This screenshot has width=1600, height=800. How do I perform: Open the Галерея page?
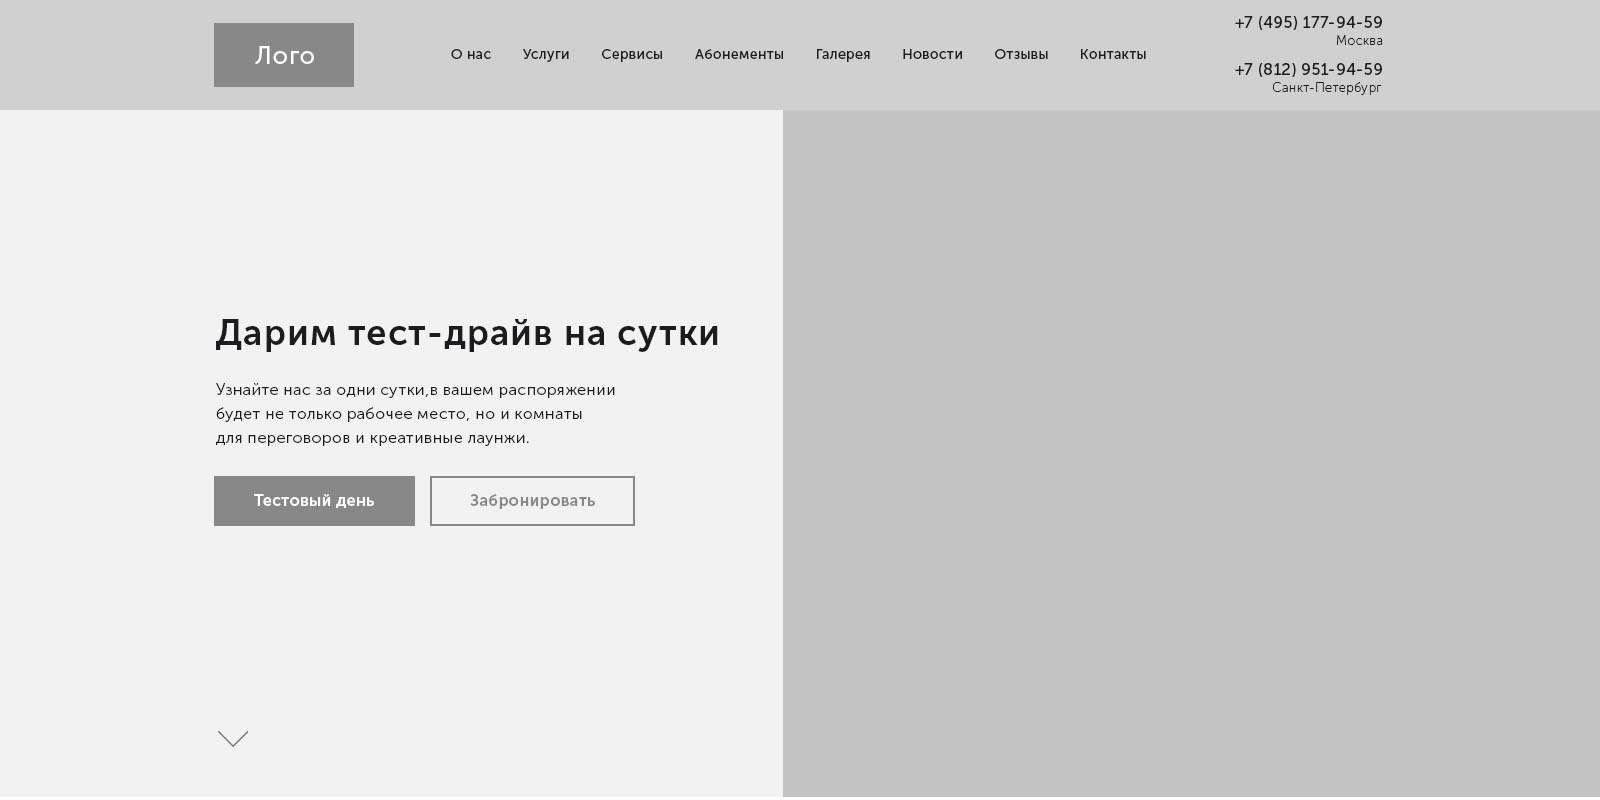pyautogui.click(x=843, y=55)
